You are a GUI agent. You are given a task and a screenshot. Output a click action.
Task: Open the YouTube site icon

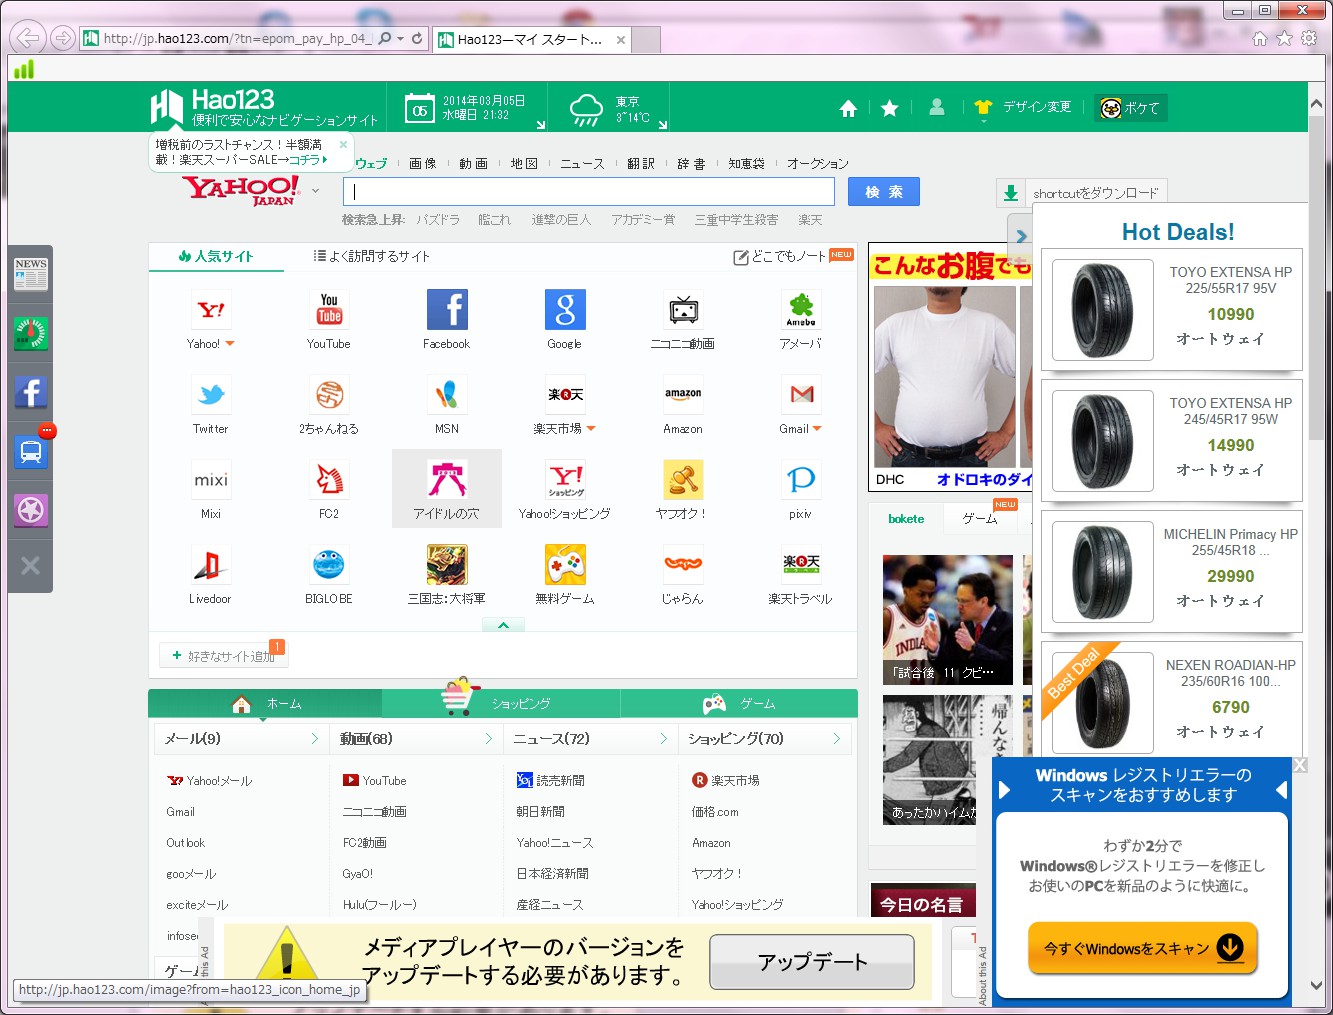click(329, 310)
